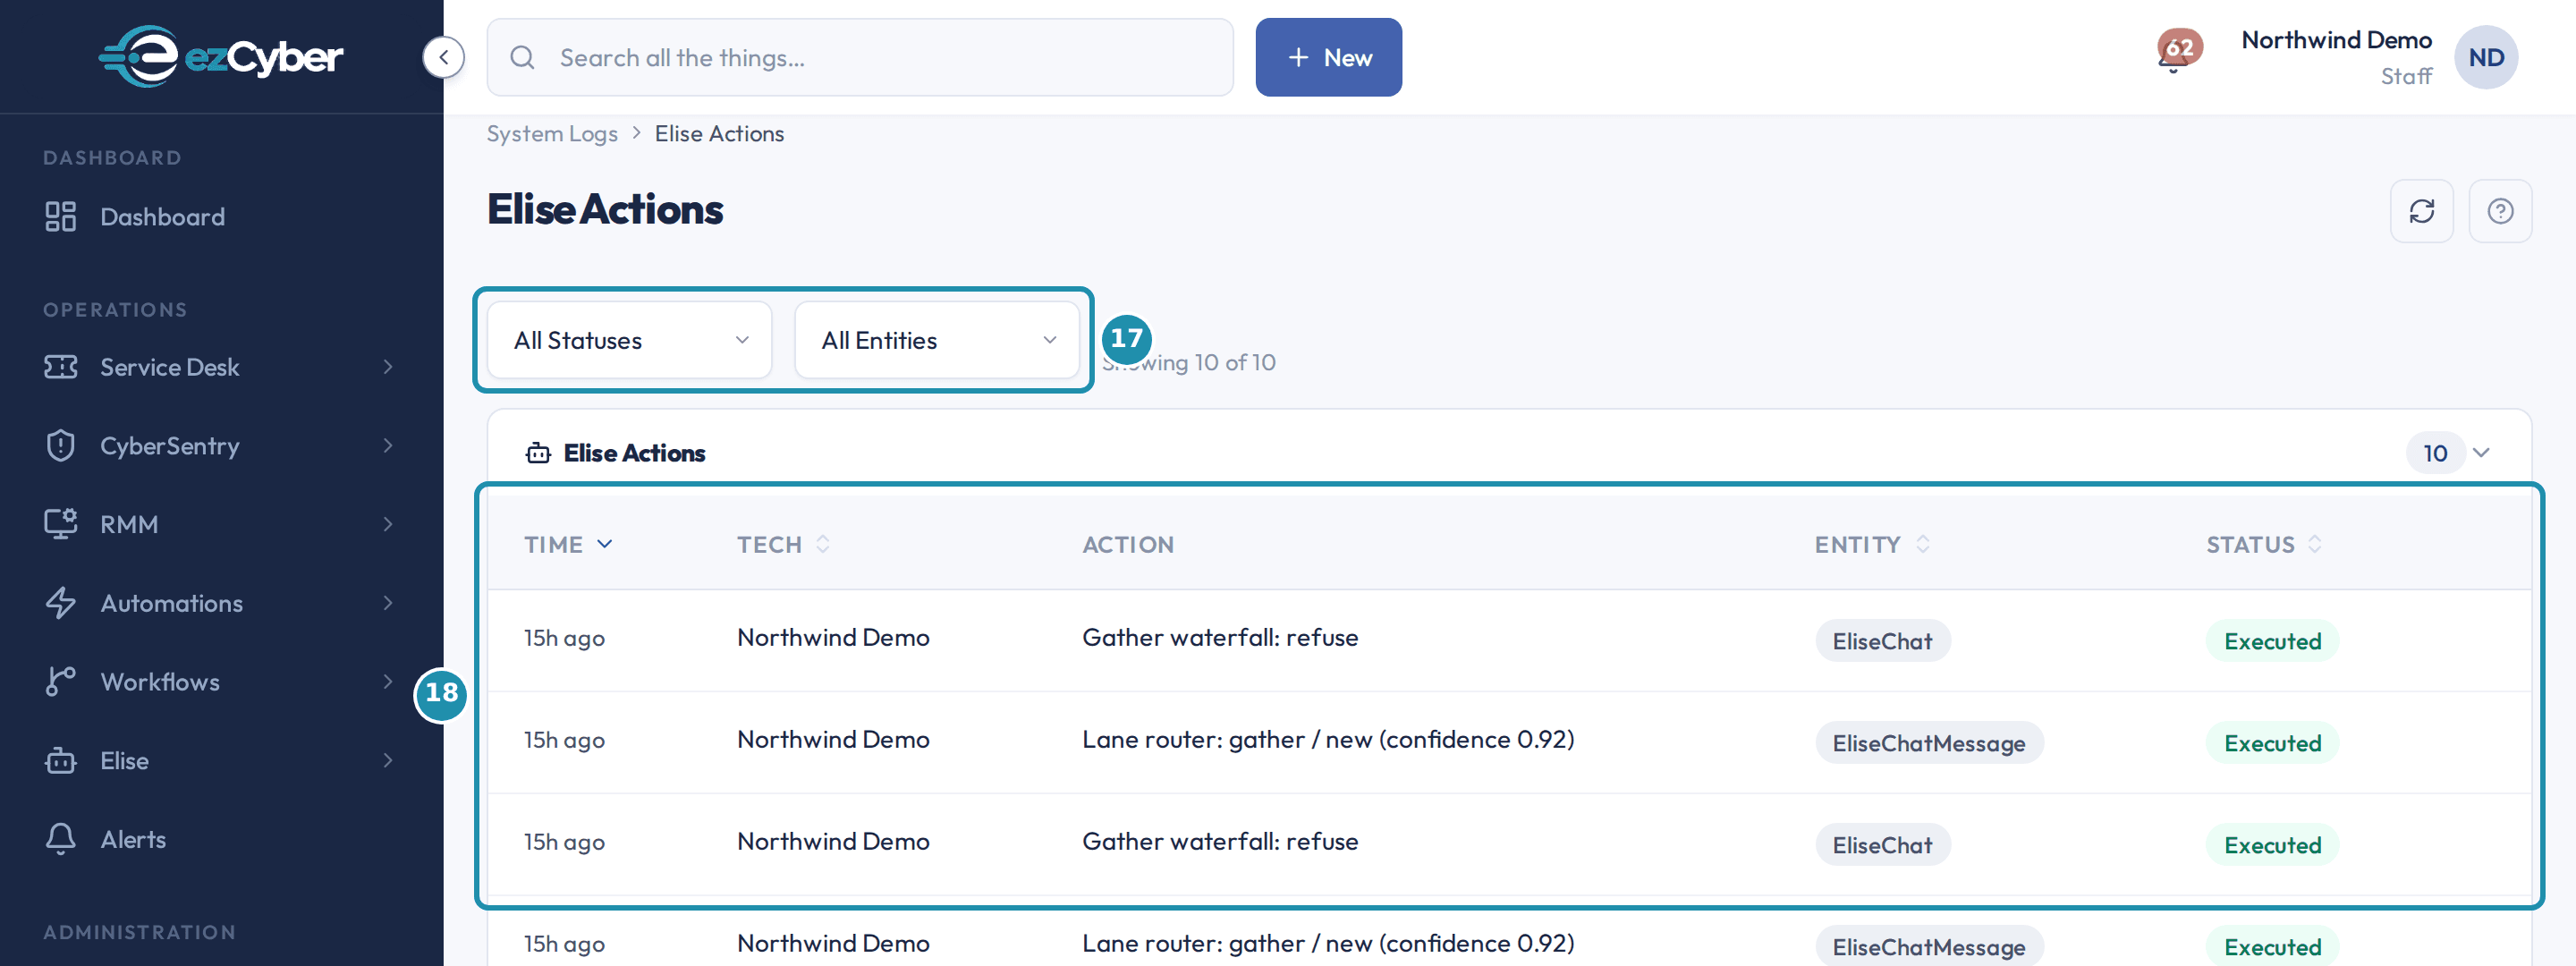Sort the table by STATUS column
Screen dimensions: 2576x966
2263,544
